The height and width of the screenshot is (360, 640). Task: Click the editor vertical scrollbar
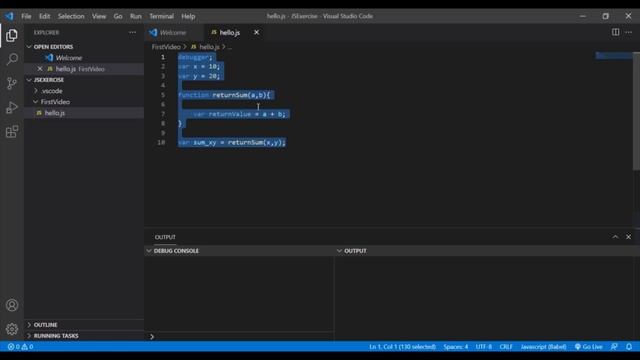(x=636, y=111)
